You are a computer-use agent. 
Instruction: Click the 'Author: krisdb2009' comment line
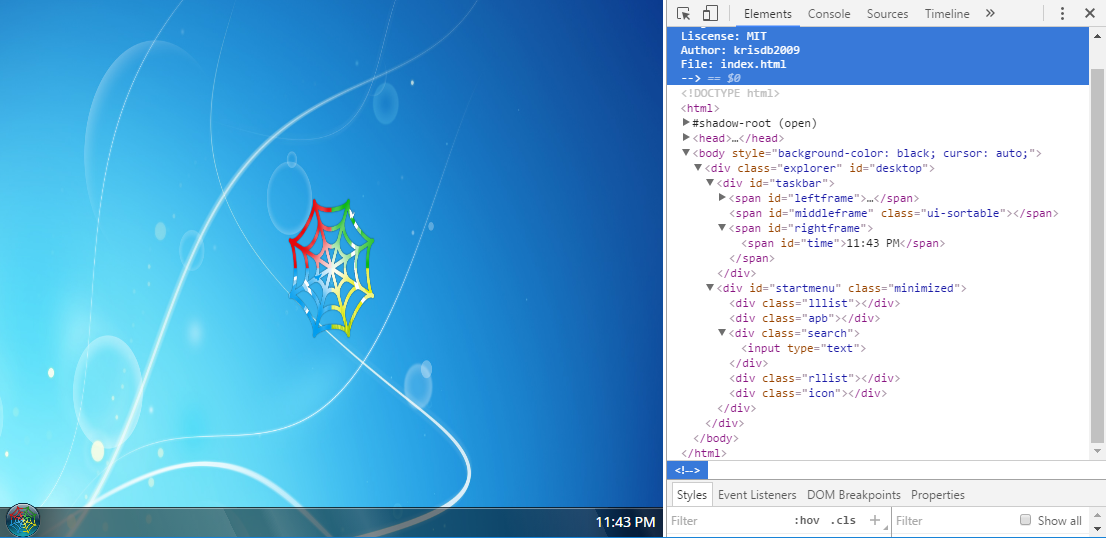[x=740, y=50]
